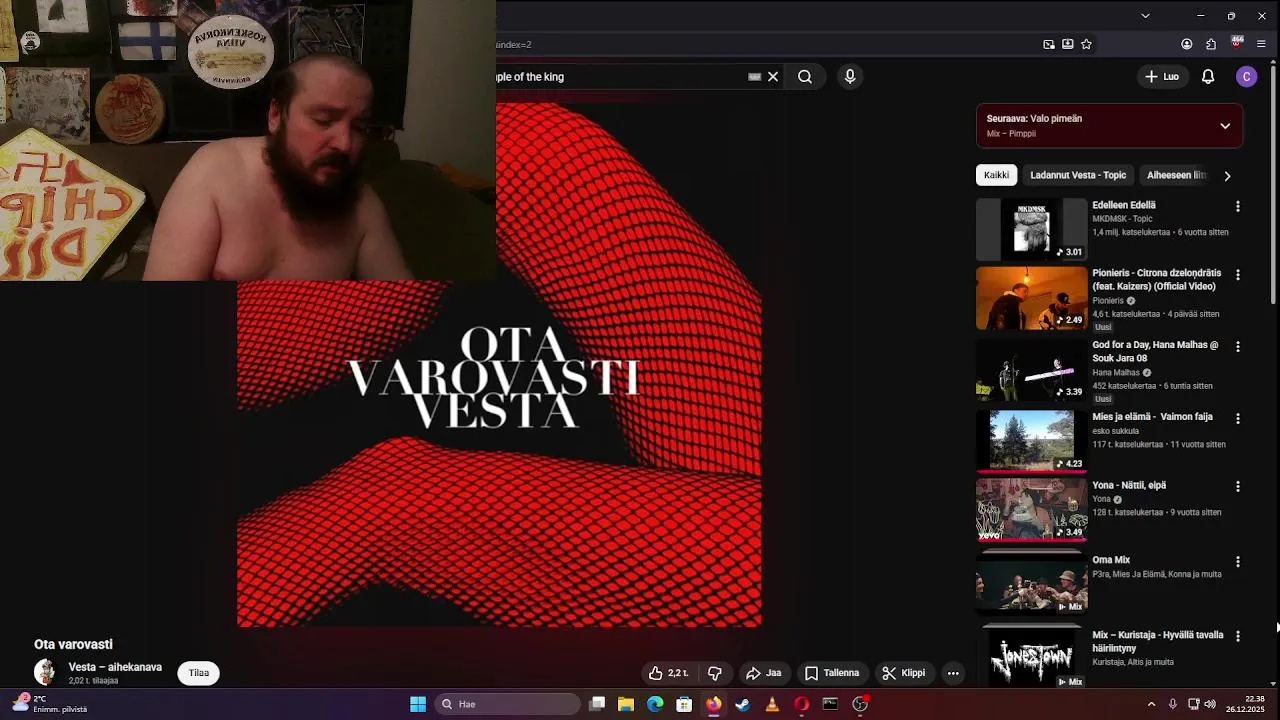This screenshot has height=720, width=1280.
Task: Open YouTube notifications bell
Action: (1208, 77)
